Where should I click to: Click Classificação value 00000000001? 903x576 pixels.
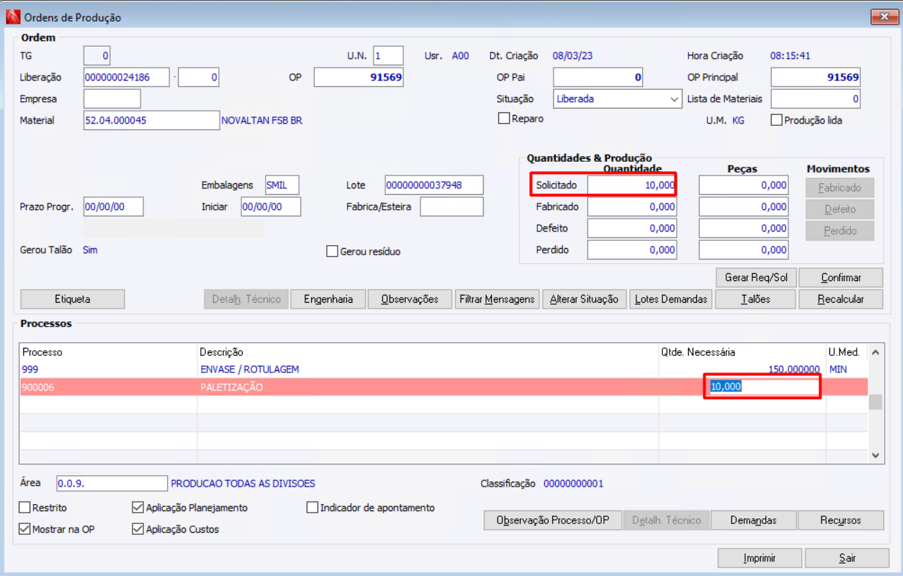pyautogui.click(x=574, y=483)
